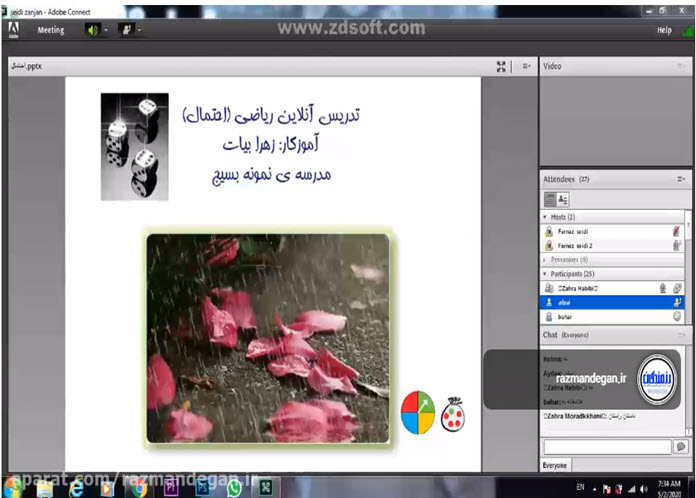Show hidden system tray icons
This screenshot has height=498, width=696.
tap(594, 489)
